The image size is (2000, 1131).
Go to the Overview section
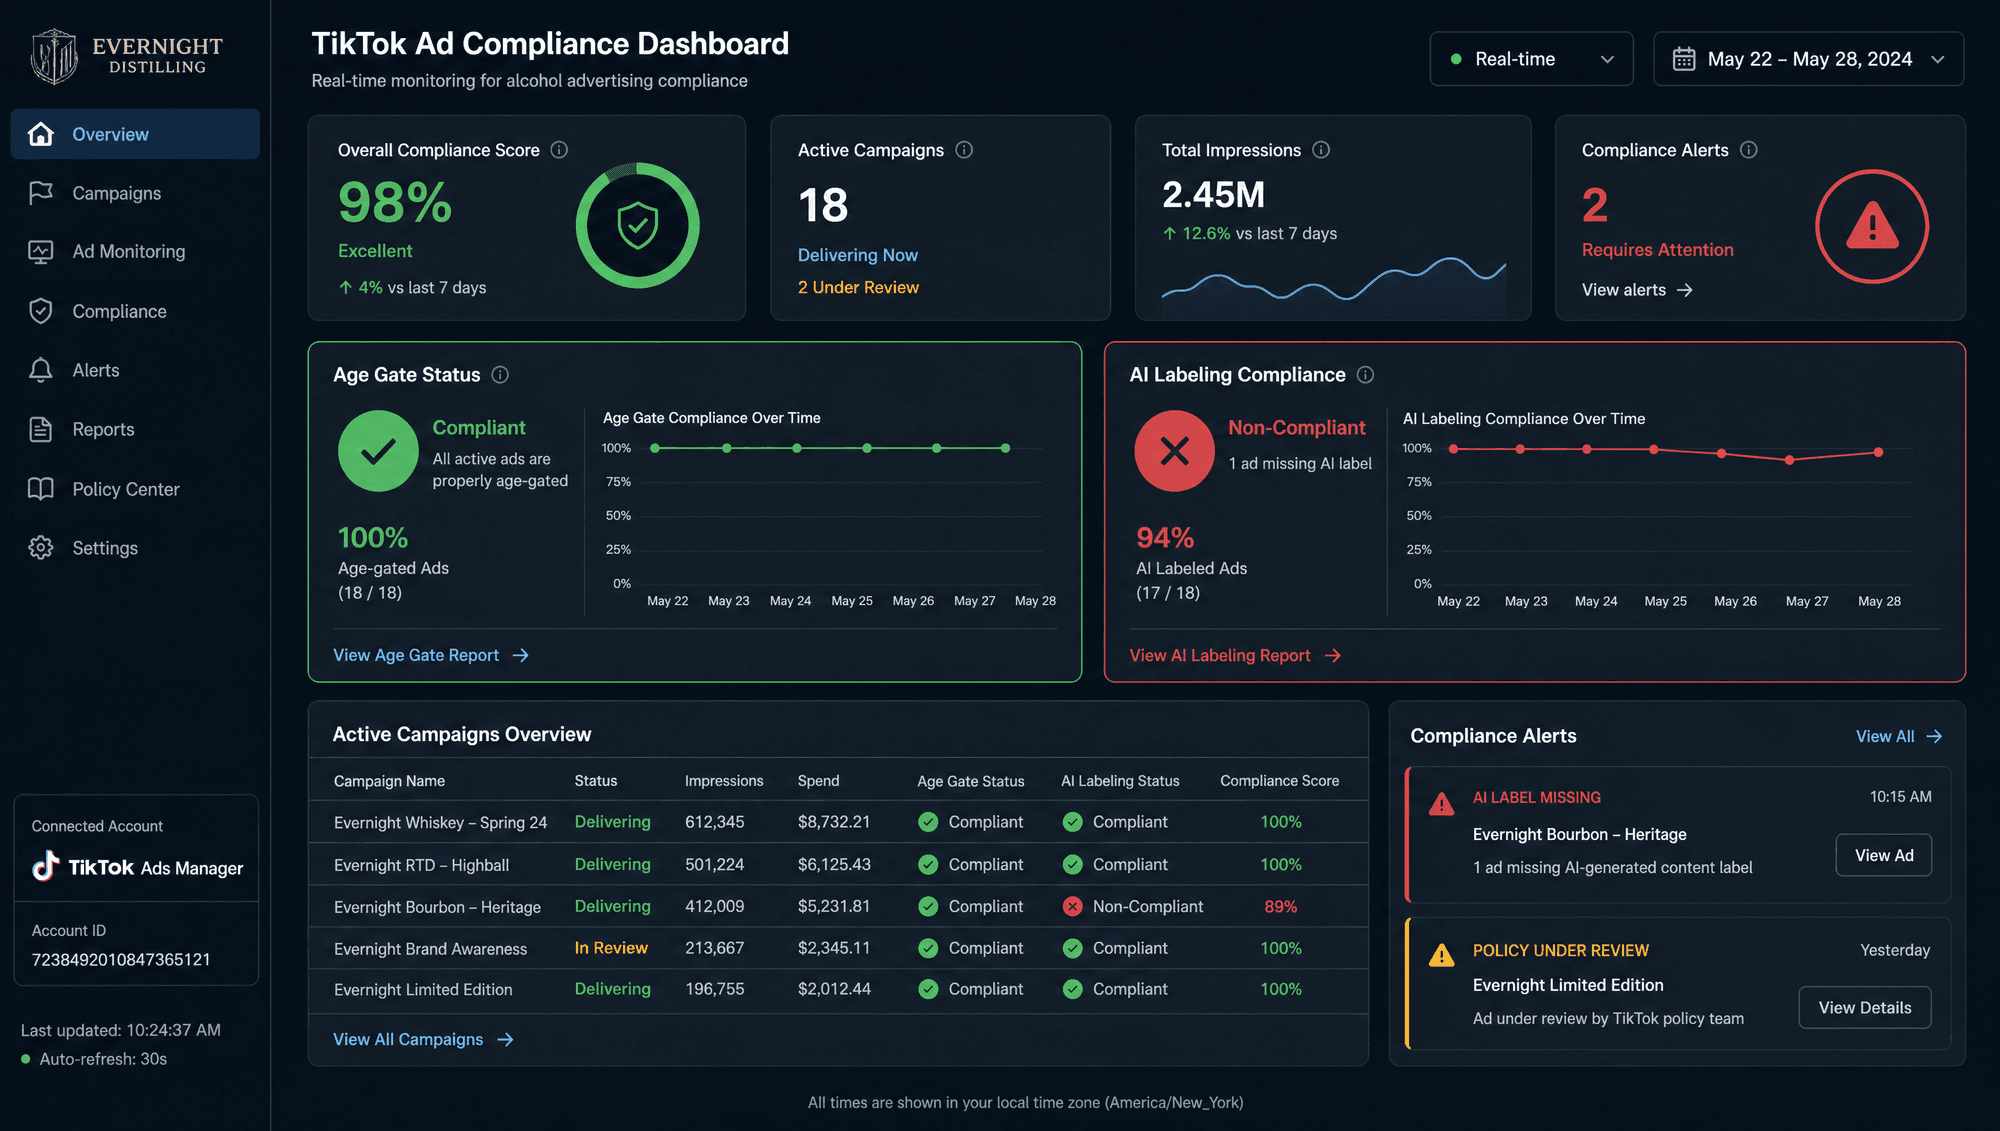point(135,134)
